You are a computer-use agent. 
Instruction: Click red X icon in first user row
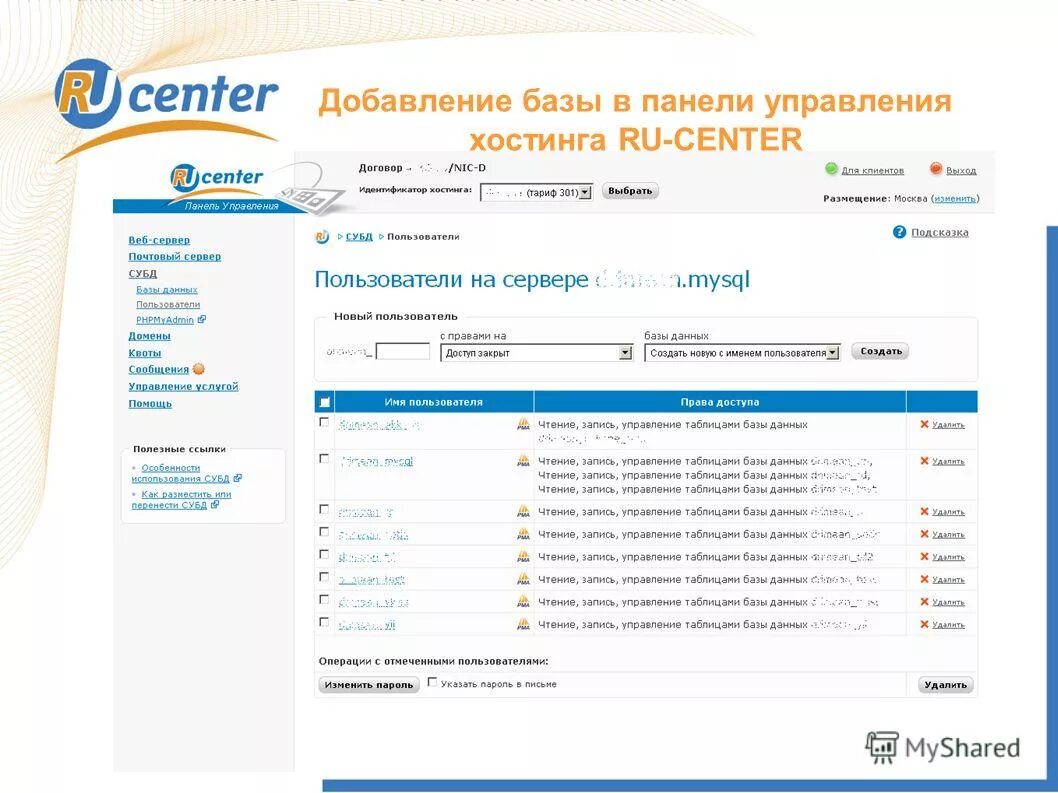point(924,425)
